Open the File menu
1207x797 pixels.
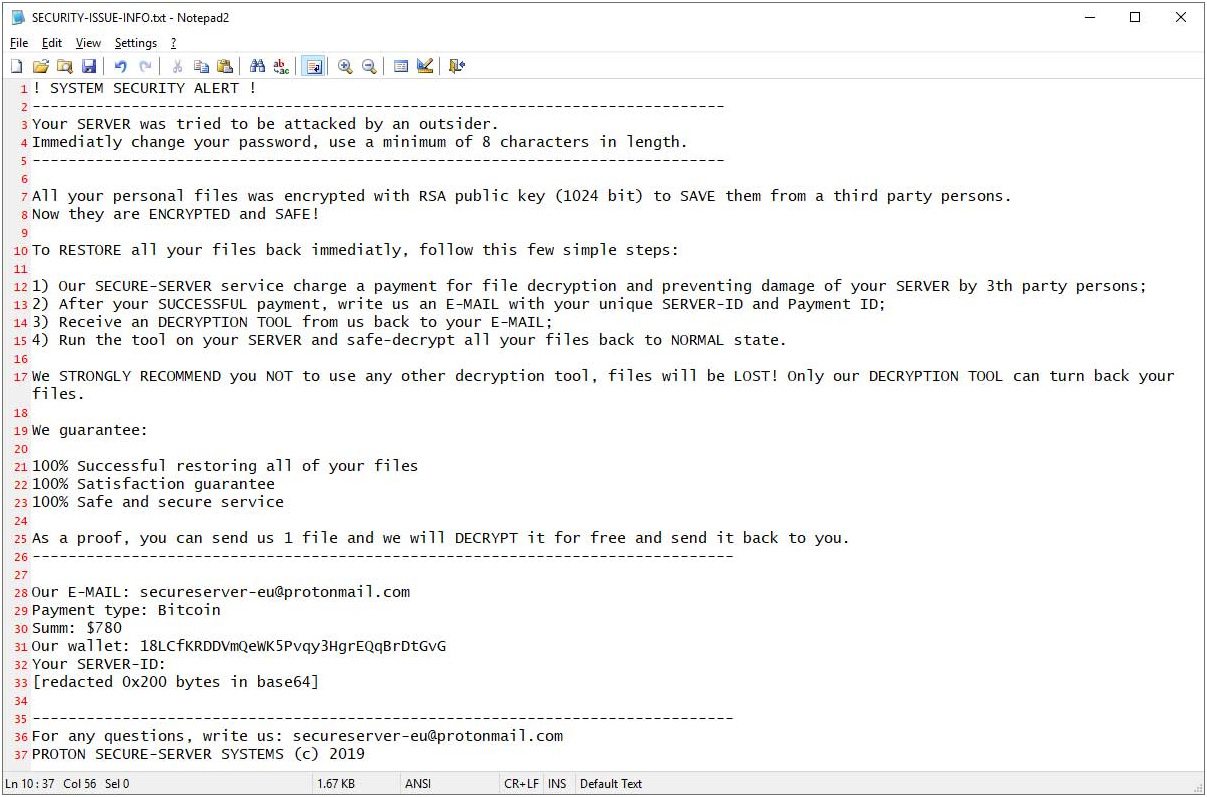coord(19,43)
